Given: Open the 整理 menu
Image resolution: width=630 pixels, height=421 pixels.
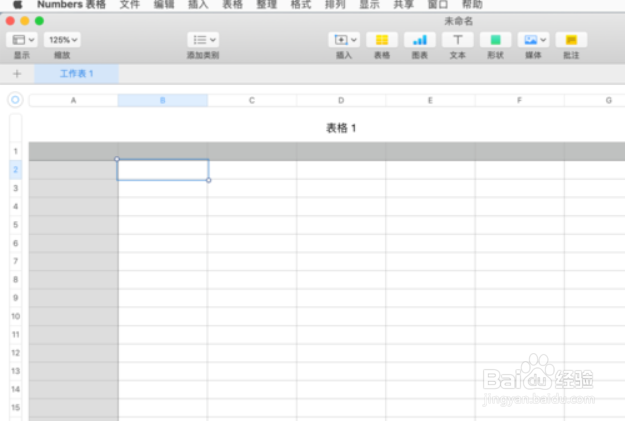Looking at the screenshot, I should (266, 4).
